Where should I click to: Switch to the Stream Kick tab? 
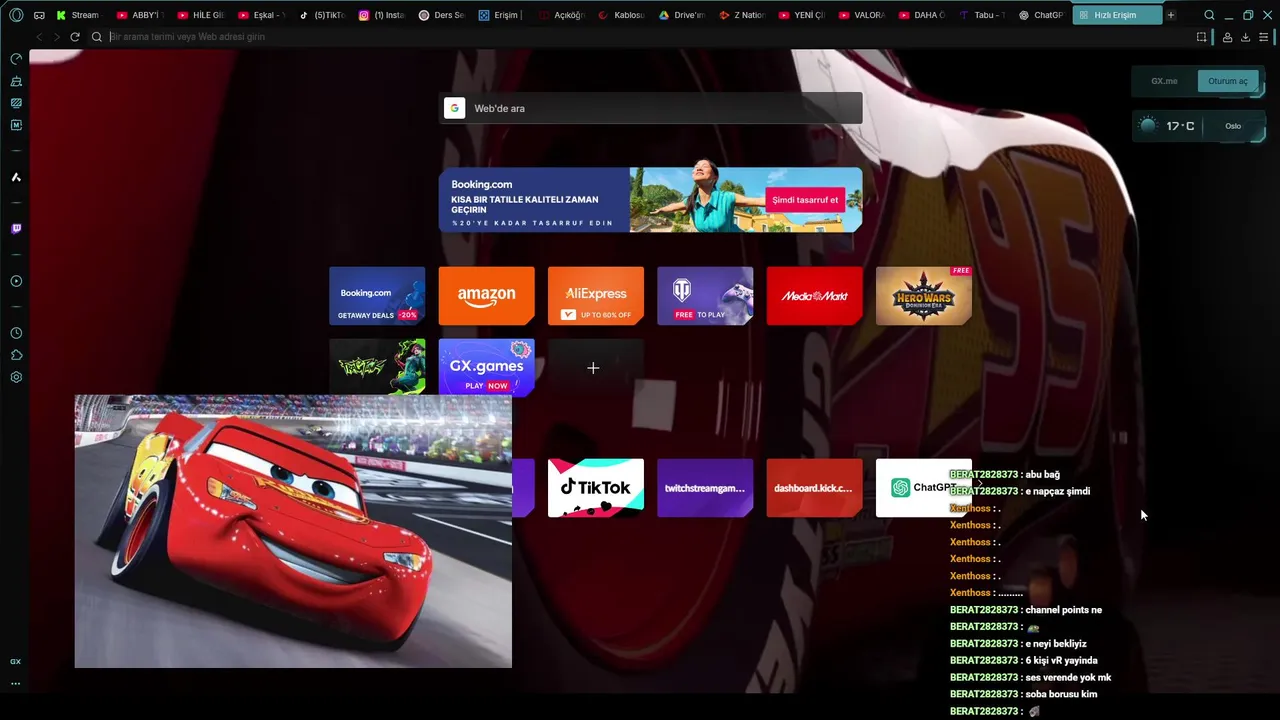click(78, 15)
